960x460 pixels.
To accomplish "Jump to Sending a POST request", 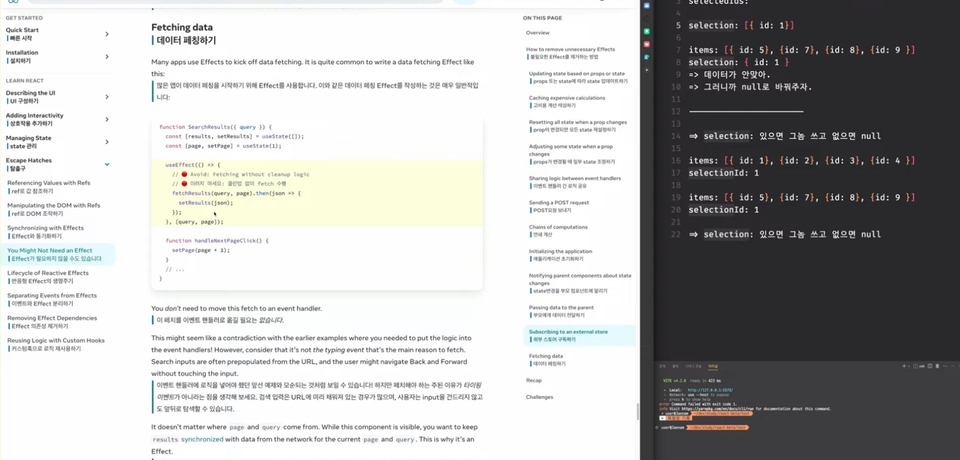I will coord(559,206).
